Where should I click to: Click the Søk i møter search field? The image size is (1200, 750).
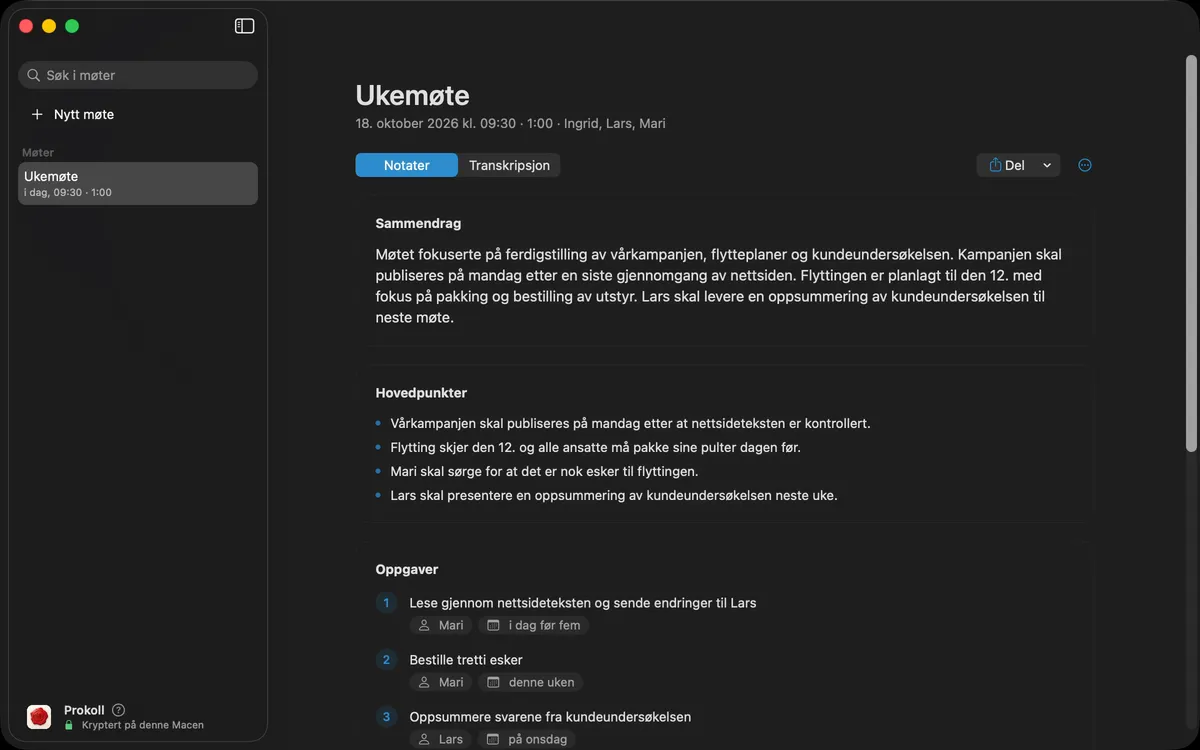tap(138, 75)
